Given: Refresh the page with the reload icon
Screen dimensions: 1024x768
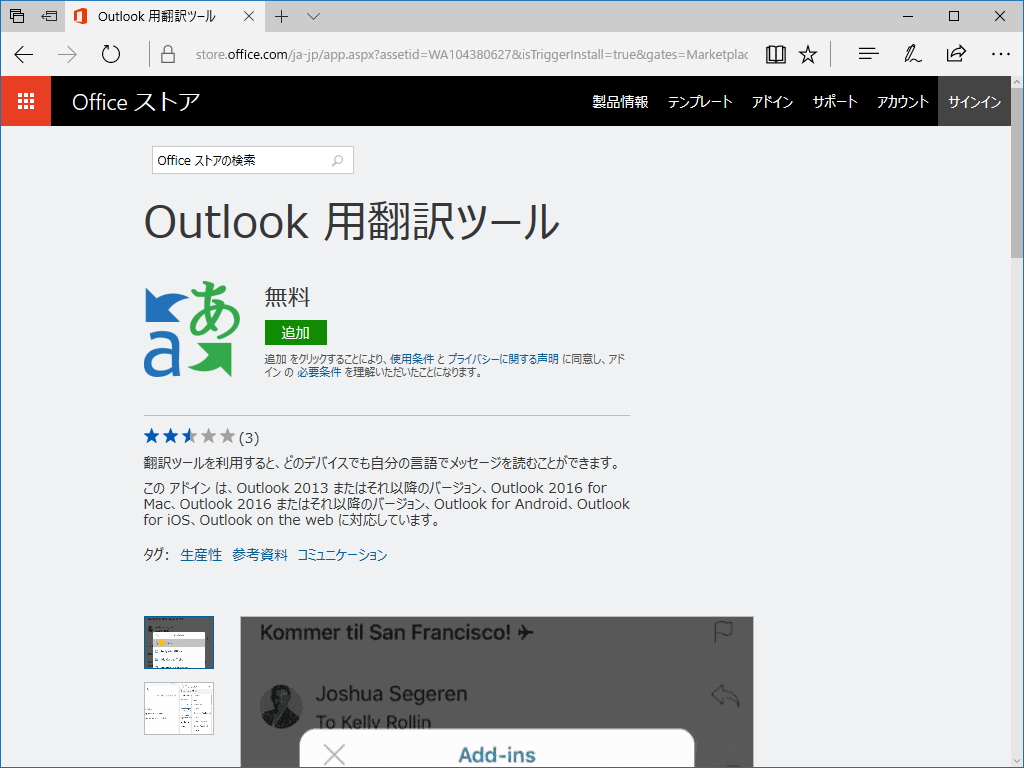Looking at the screenshot, I should click(x=110, y=53).
